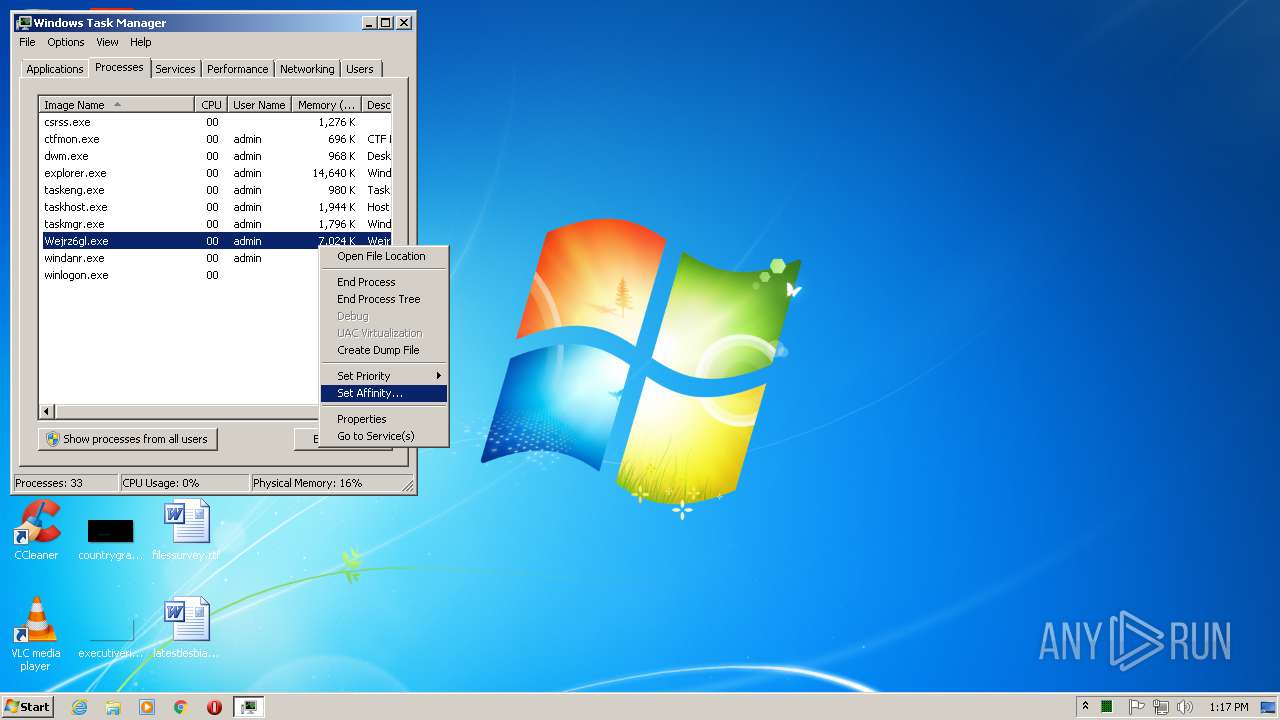The height and width of the screenshot is (720, 1280).
Task: Choose End Process in context menu
Action: (x=384, y=282)
